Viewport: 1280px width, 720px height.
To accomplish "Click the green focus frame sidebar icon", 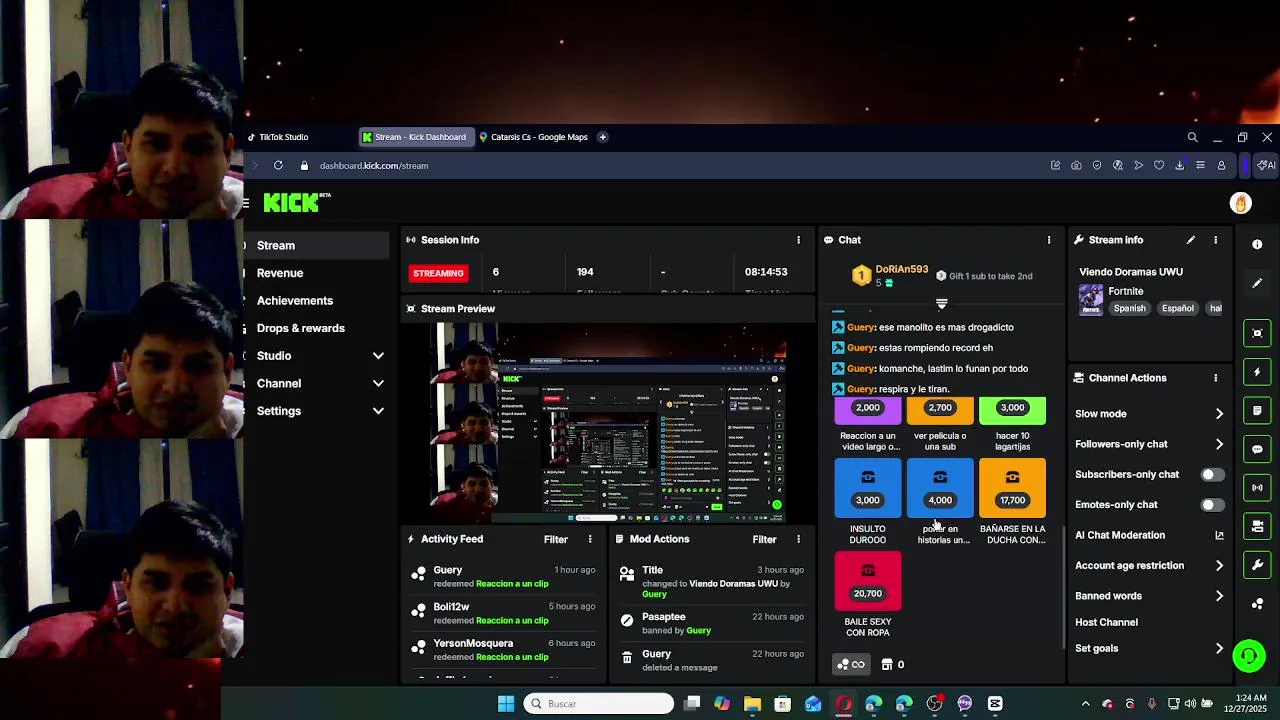I will [x=1257, y=333].
